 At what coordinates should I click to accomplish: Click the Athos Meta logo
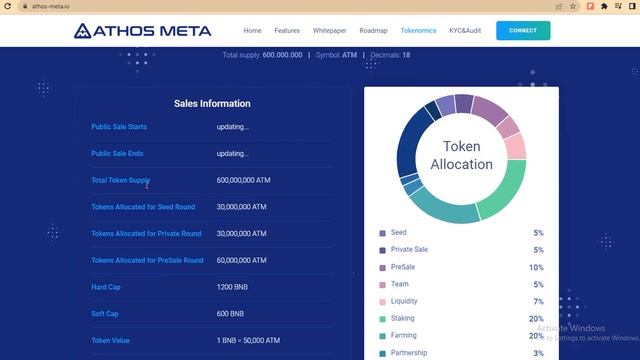click(142, 31)
